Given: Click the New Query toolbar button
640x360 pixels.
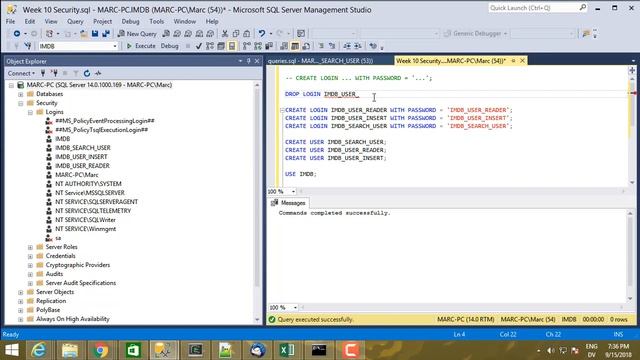Looking at the screenshot, I should (137, 33).
